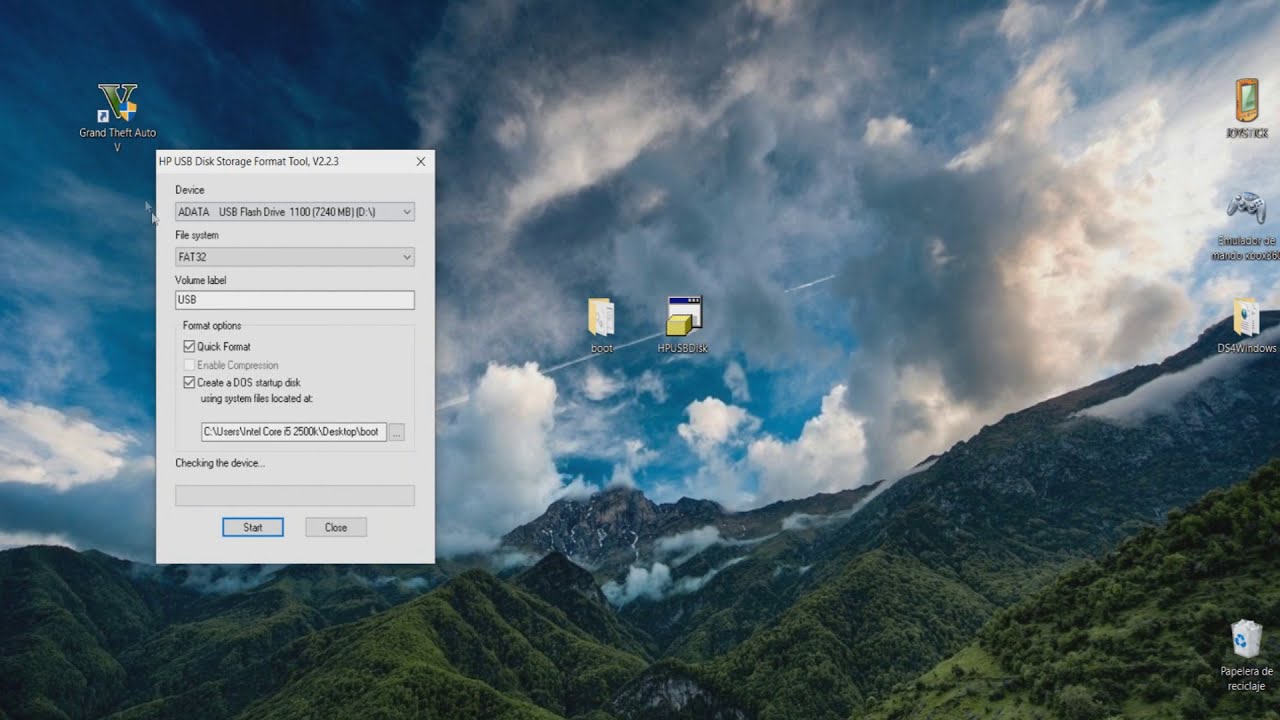
Task: Expand the File system FAT32 dropdown
Action: click(x=294, y=257)
